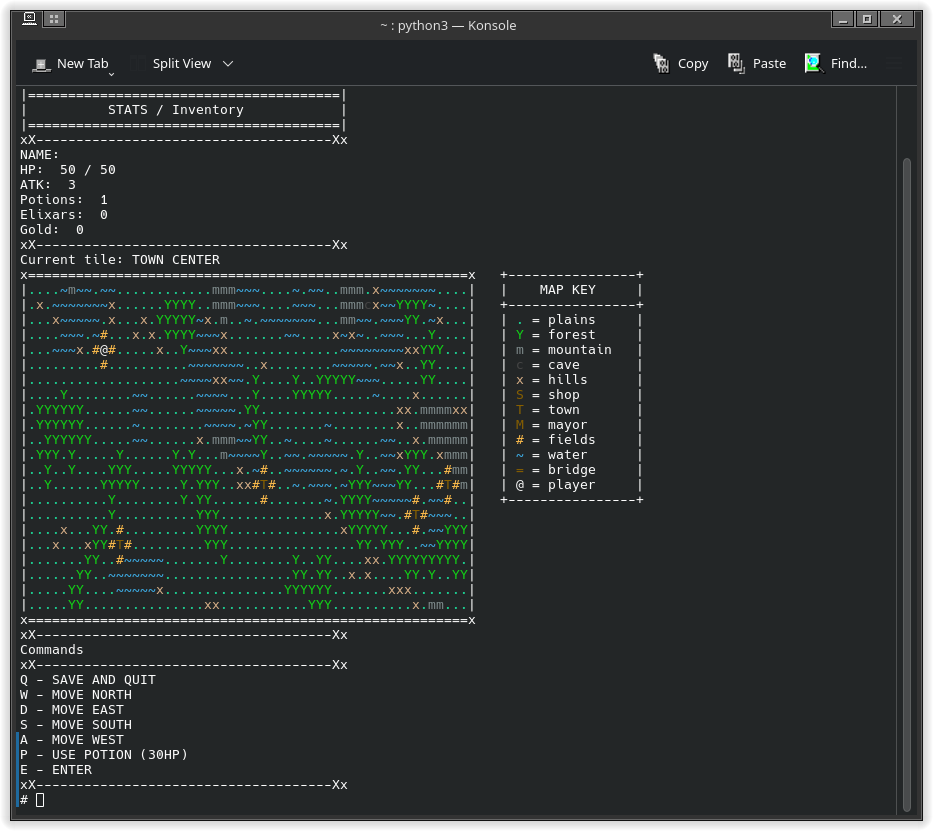
Task: Open the Find... search tool
Action: (x=835, y=64)
